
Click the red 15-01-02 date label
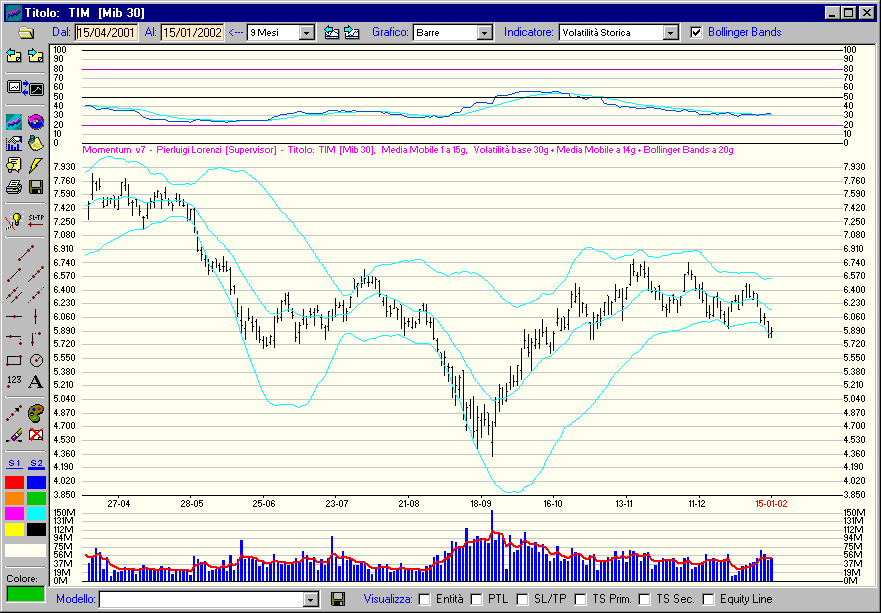pyautogui.click(x=771, y=503)
